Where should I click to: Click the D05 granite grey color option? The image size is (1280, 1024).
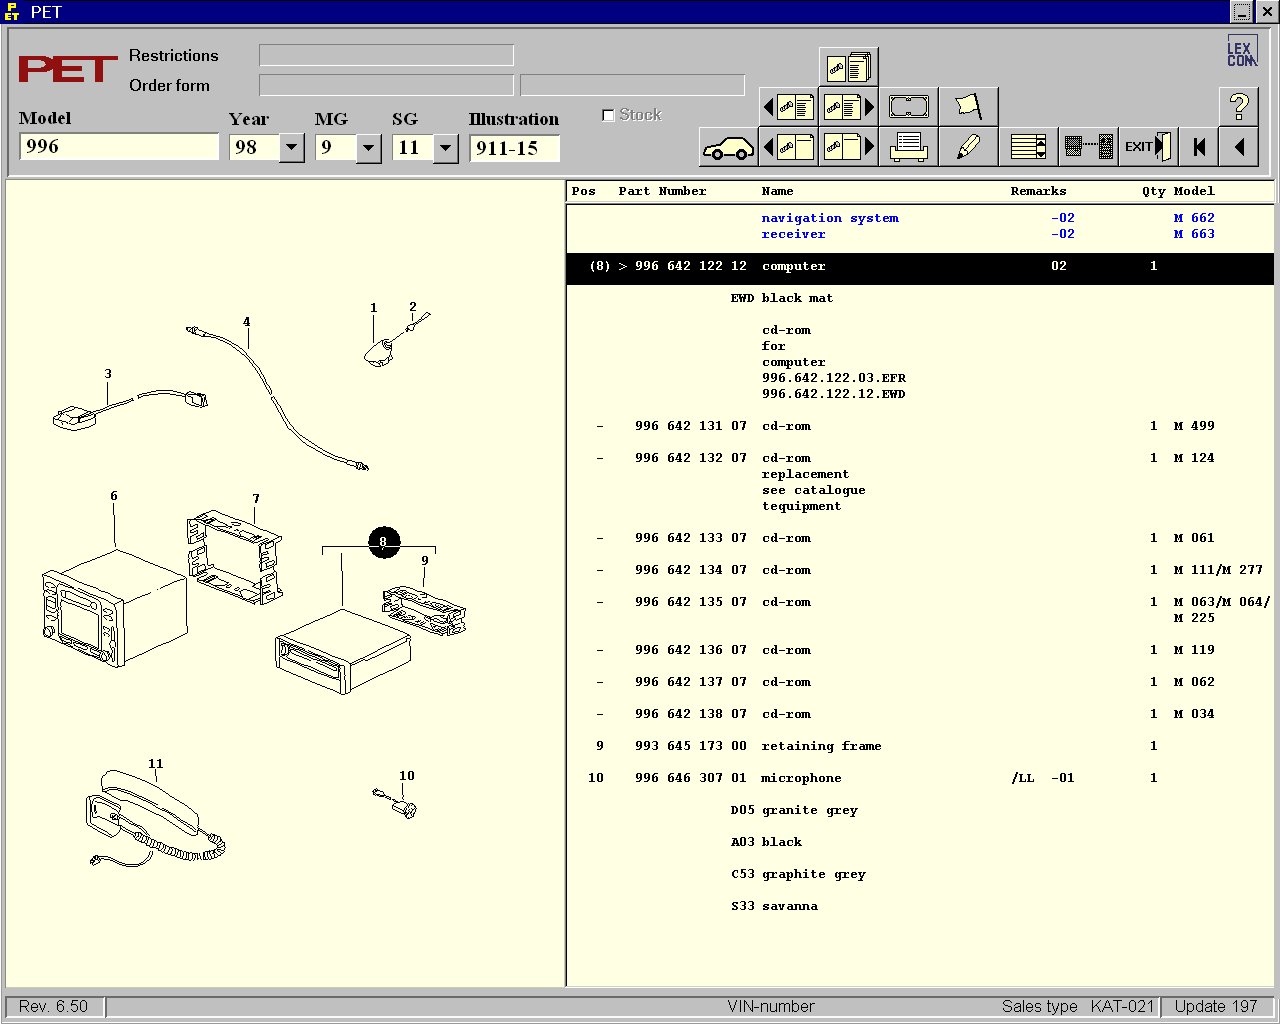coord(794,810)
